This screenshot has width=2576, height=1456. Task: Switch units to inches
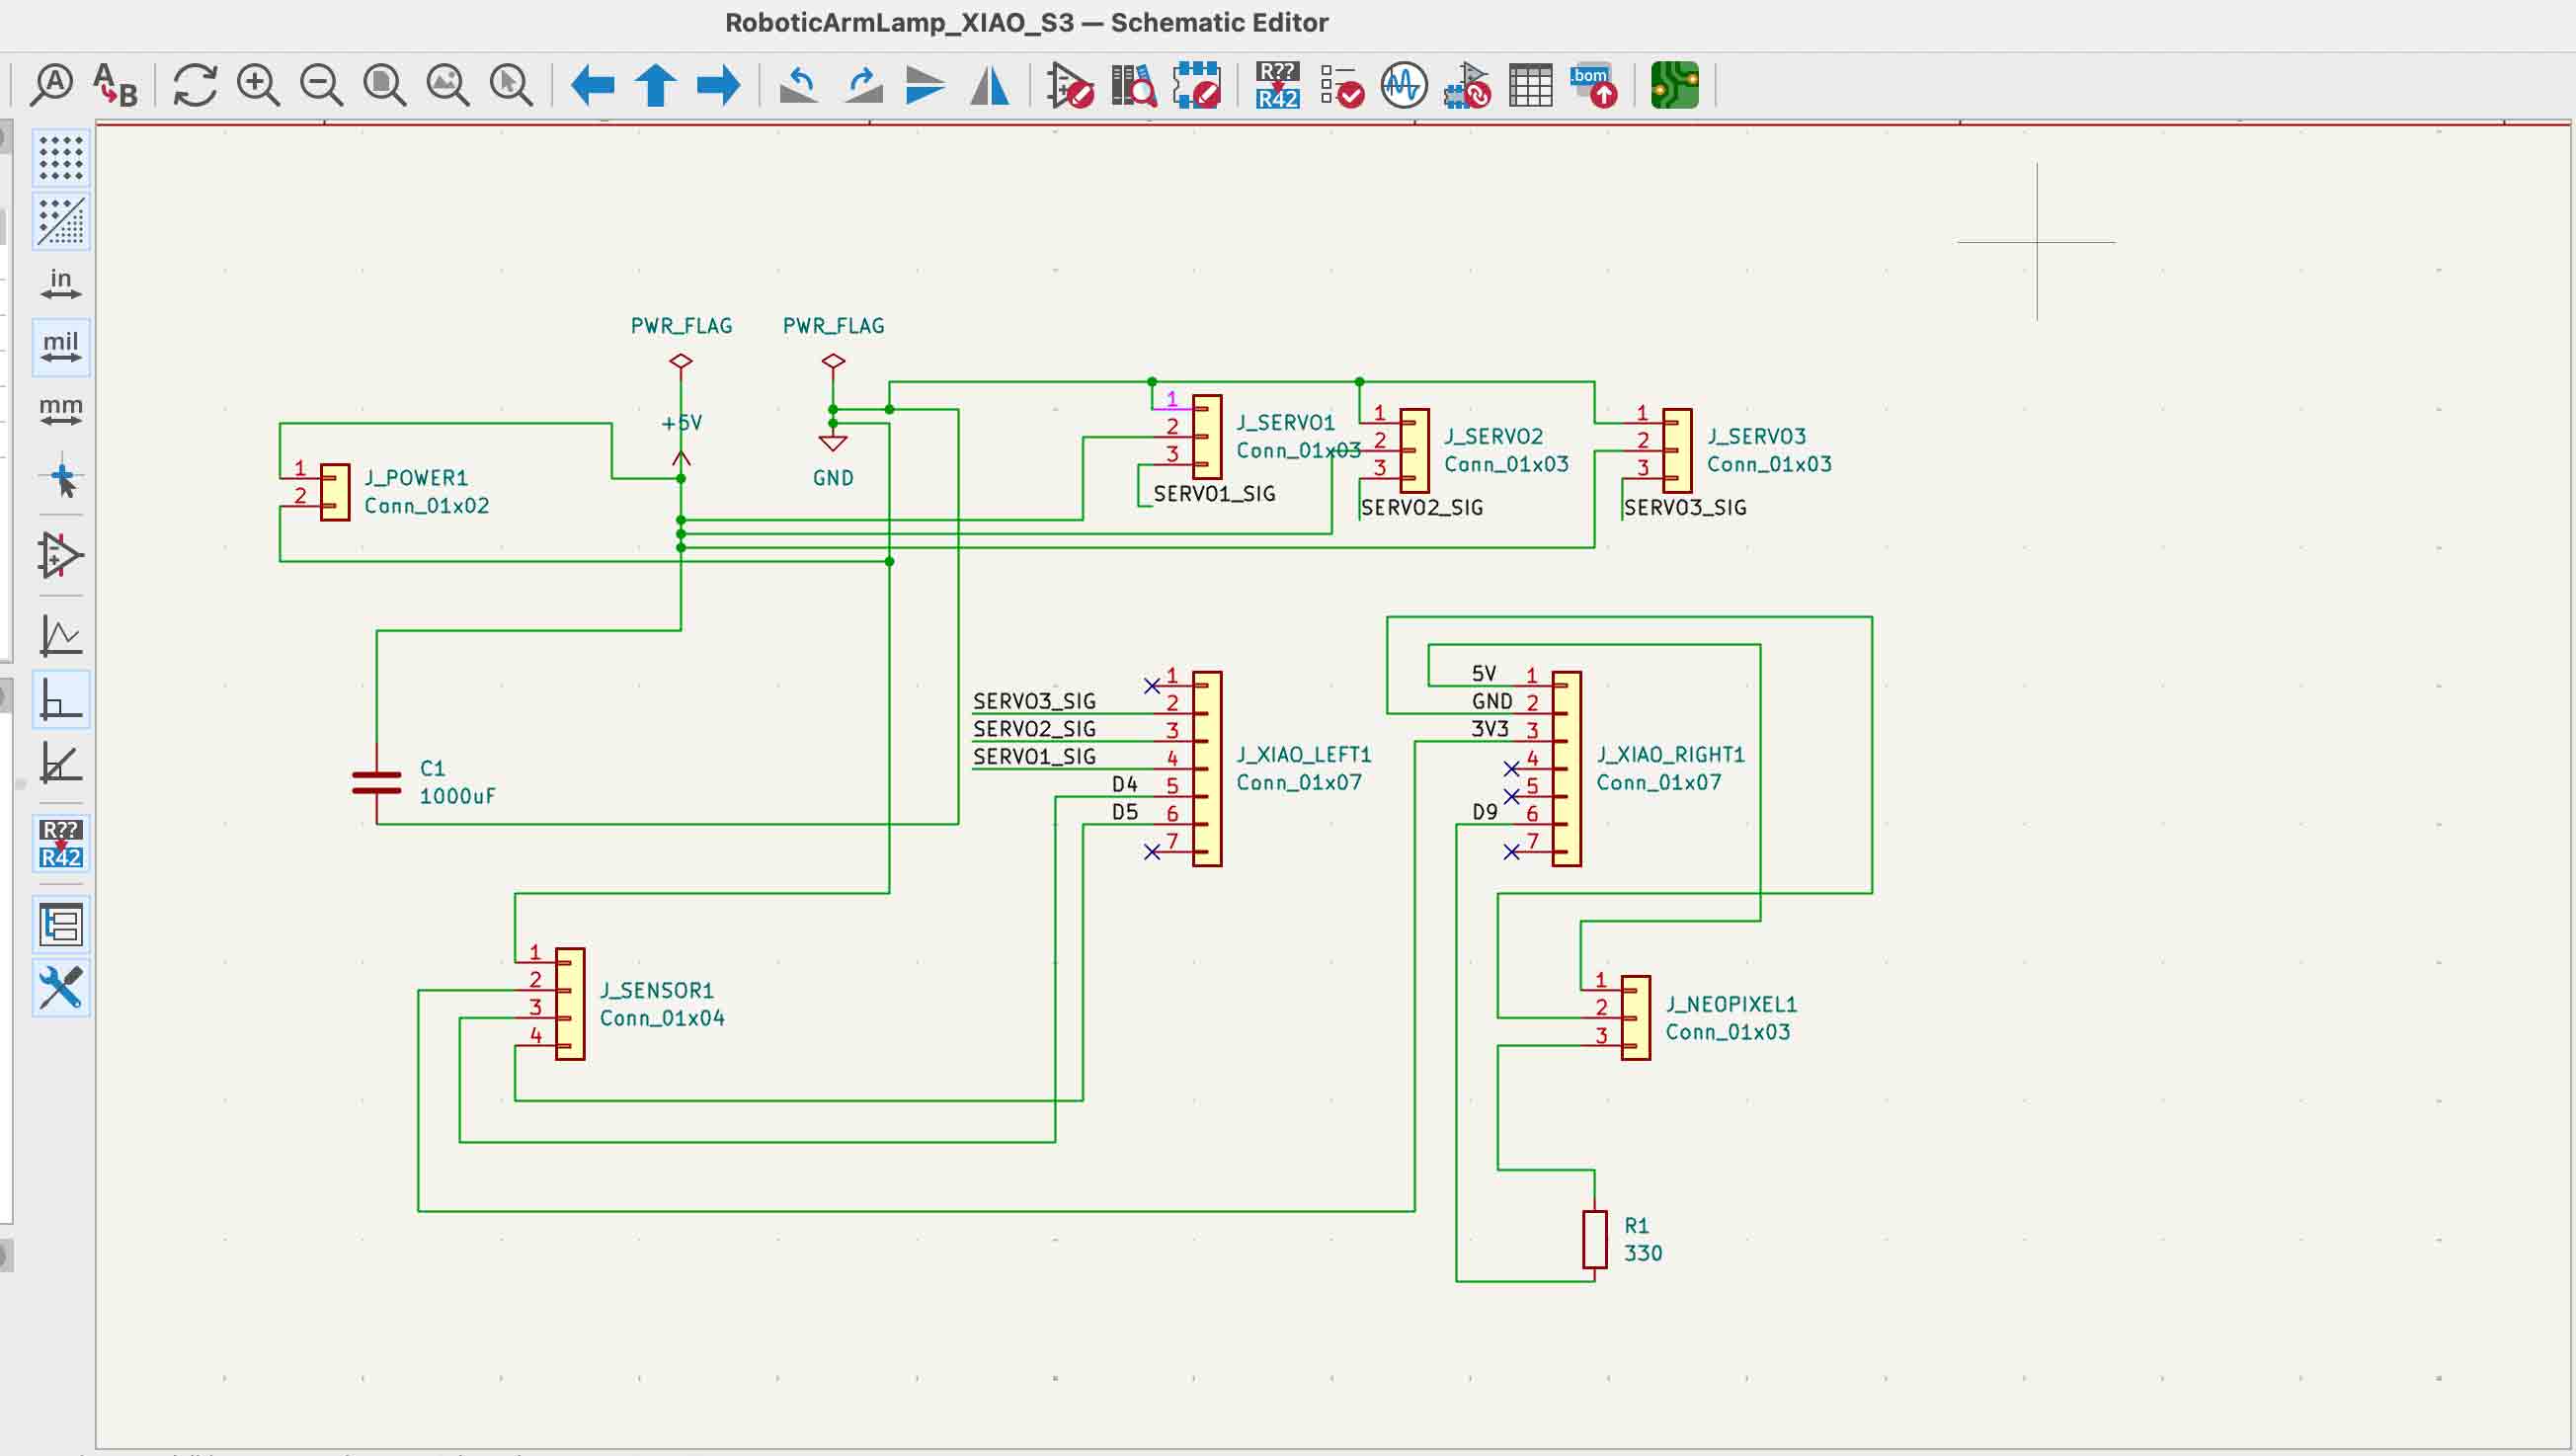pyautogui.click(x=60, y=281)
